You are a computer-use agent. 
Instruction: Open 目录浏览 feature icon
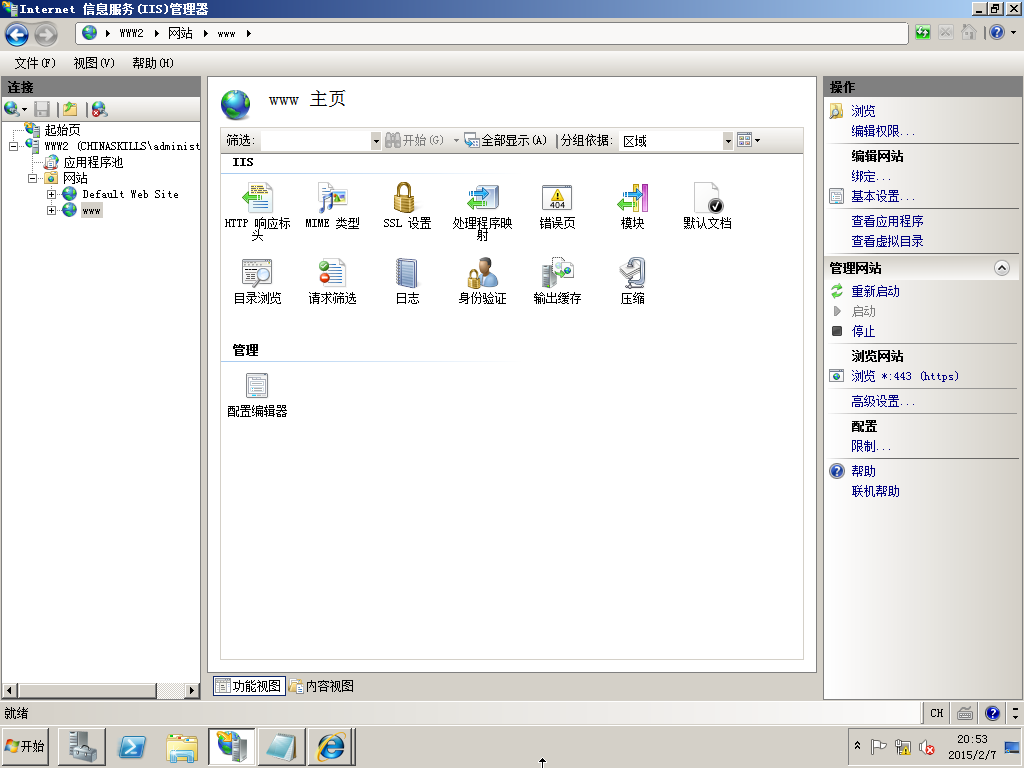point(257,273)
